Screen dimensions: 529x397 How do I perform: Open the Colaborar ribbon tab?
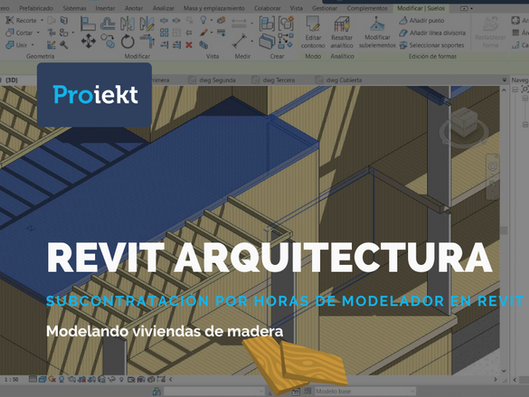click(267, 8)
